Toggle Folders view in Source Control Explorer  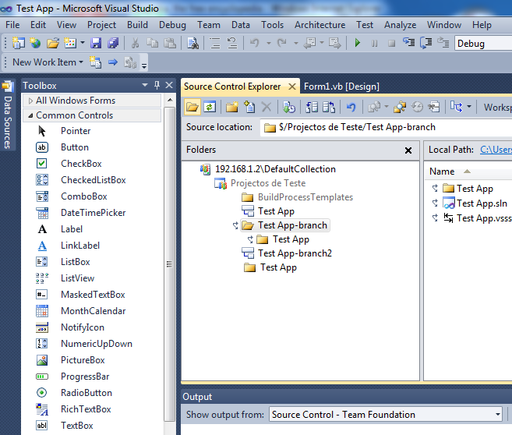192,107
